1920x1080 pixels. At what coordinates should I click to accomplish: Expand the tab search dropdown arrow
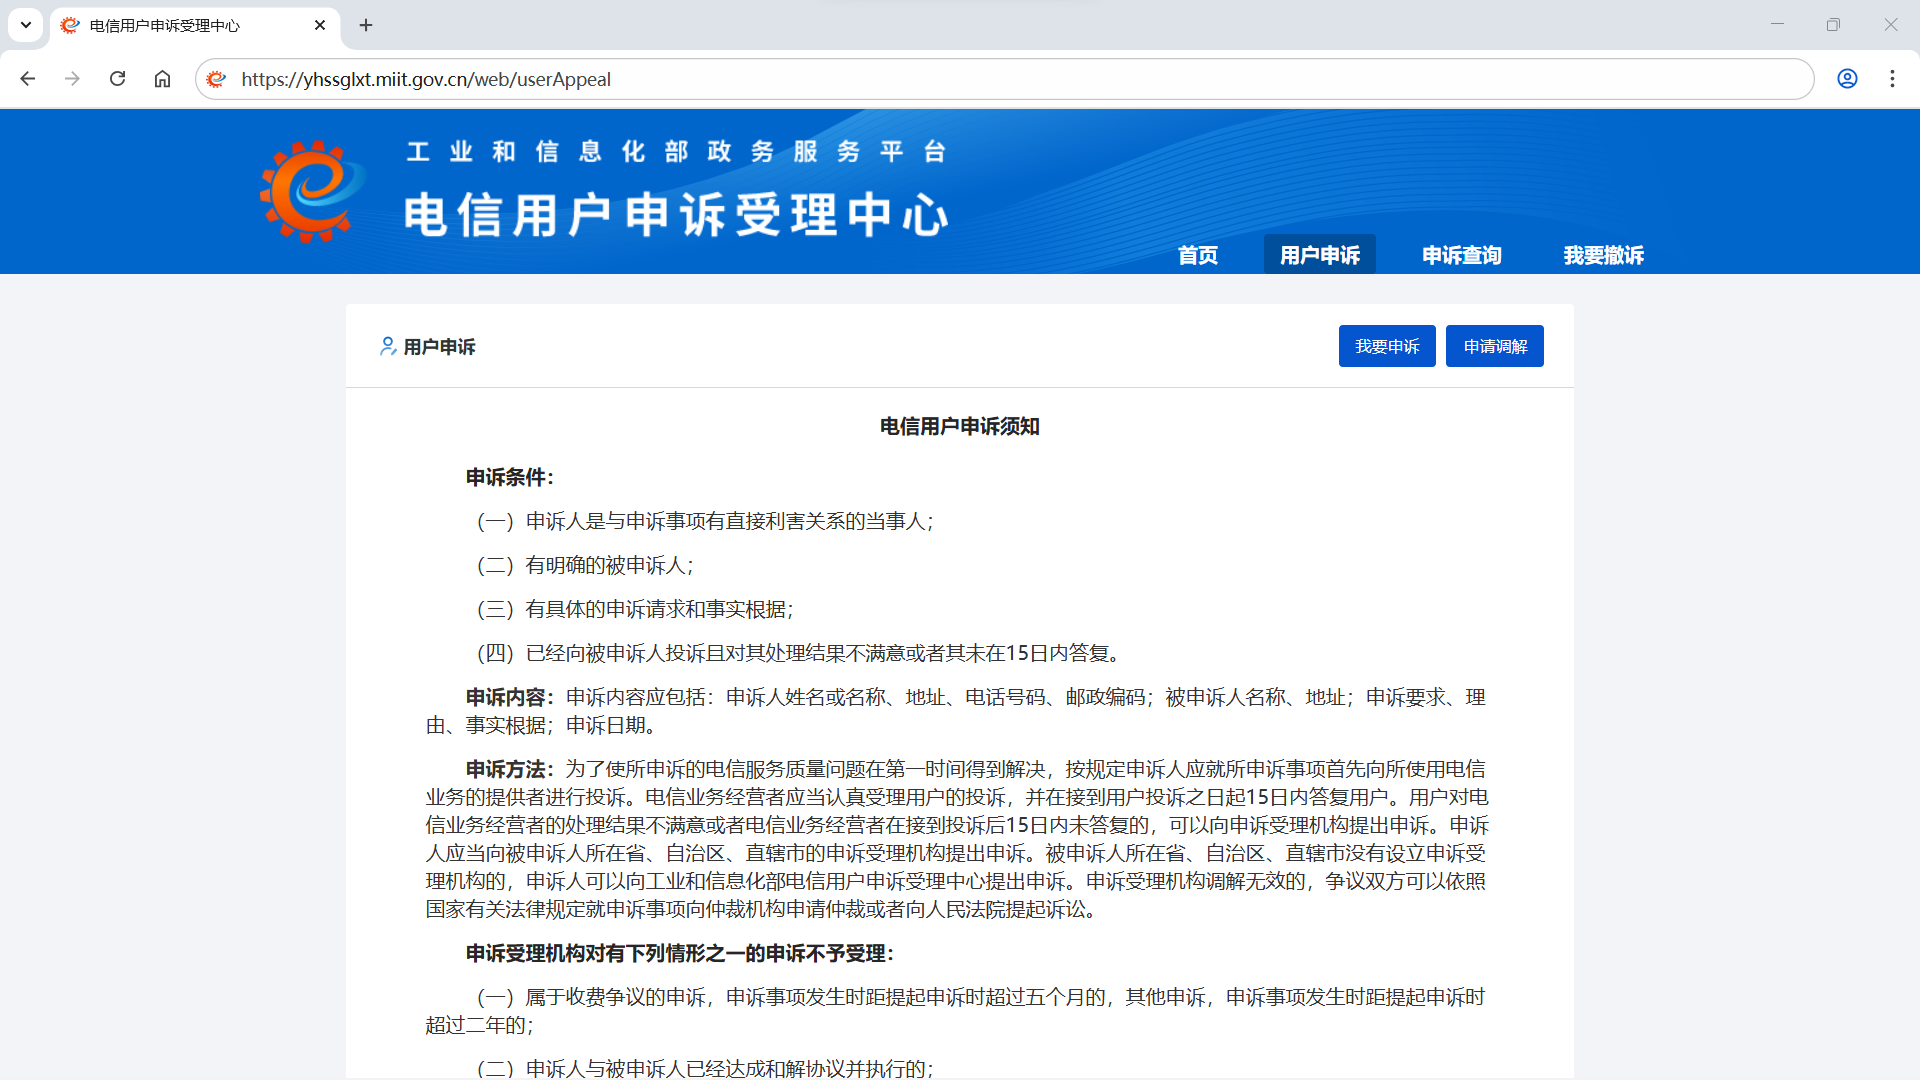point(26,25)
